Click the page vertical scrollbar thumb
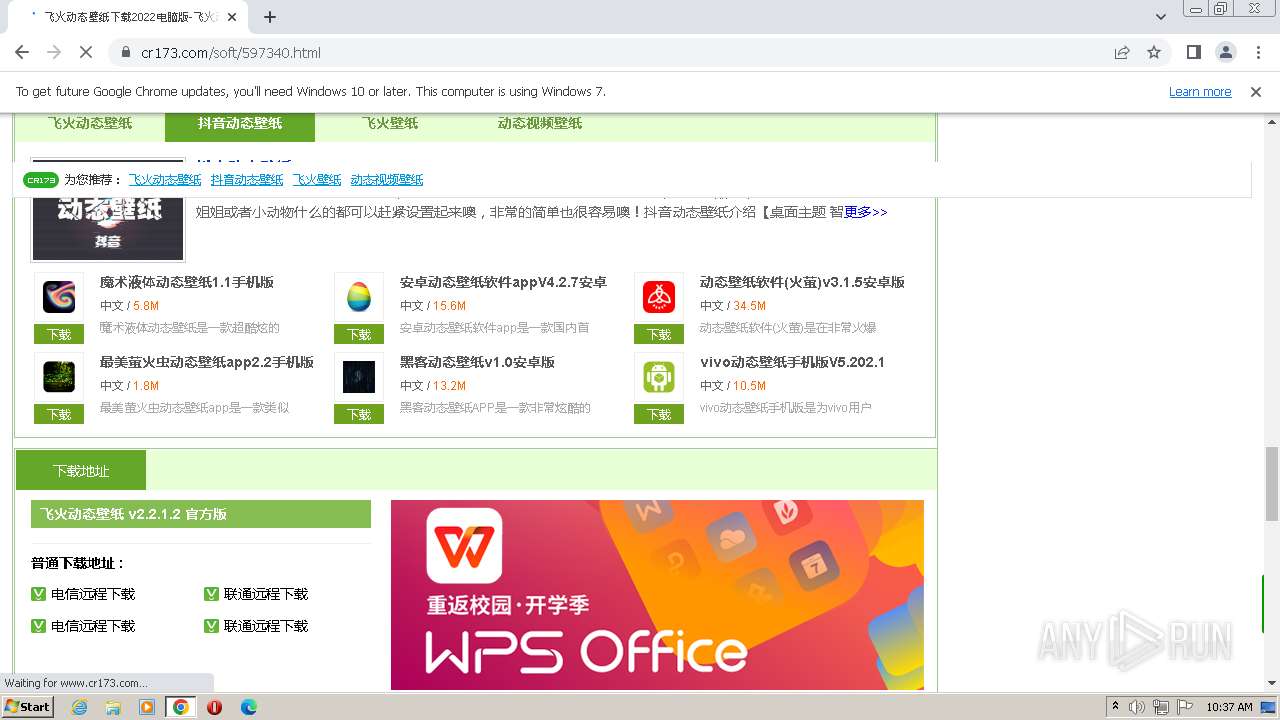This screenshot has height=720, width=1280. pos(1271,484)
